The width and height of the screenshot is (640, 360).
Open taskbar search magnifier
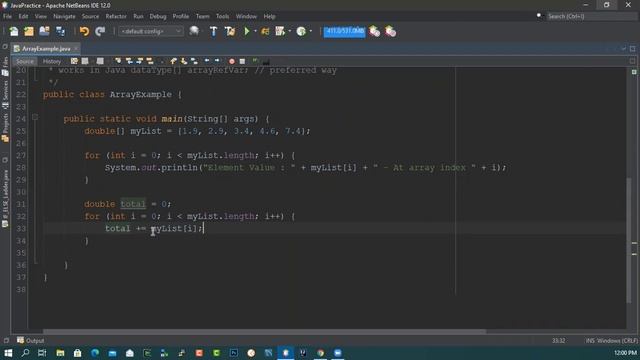tap(25, 353)
